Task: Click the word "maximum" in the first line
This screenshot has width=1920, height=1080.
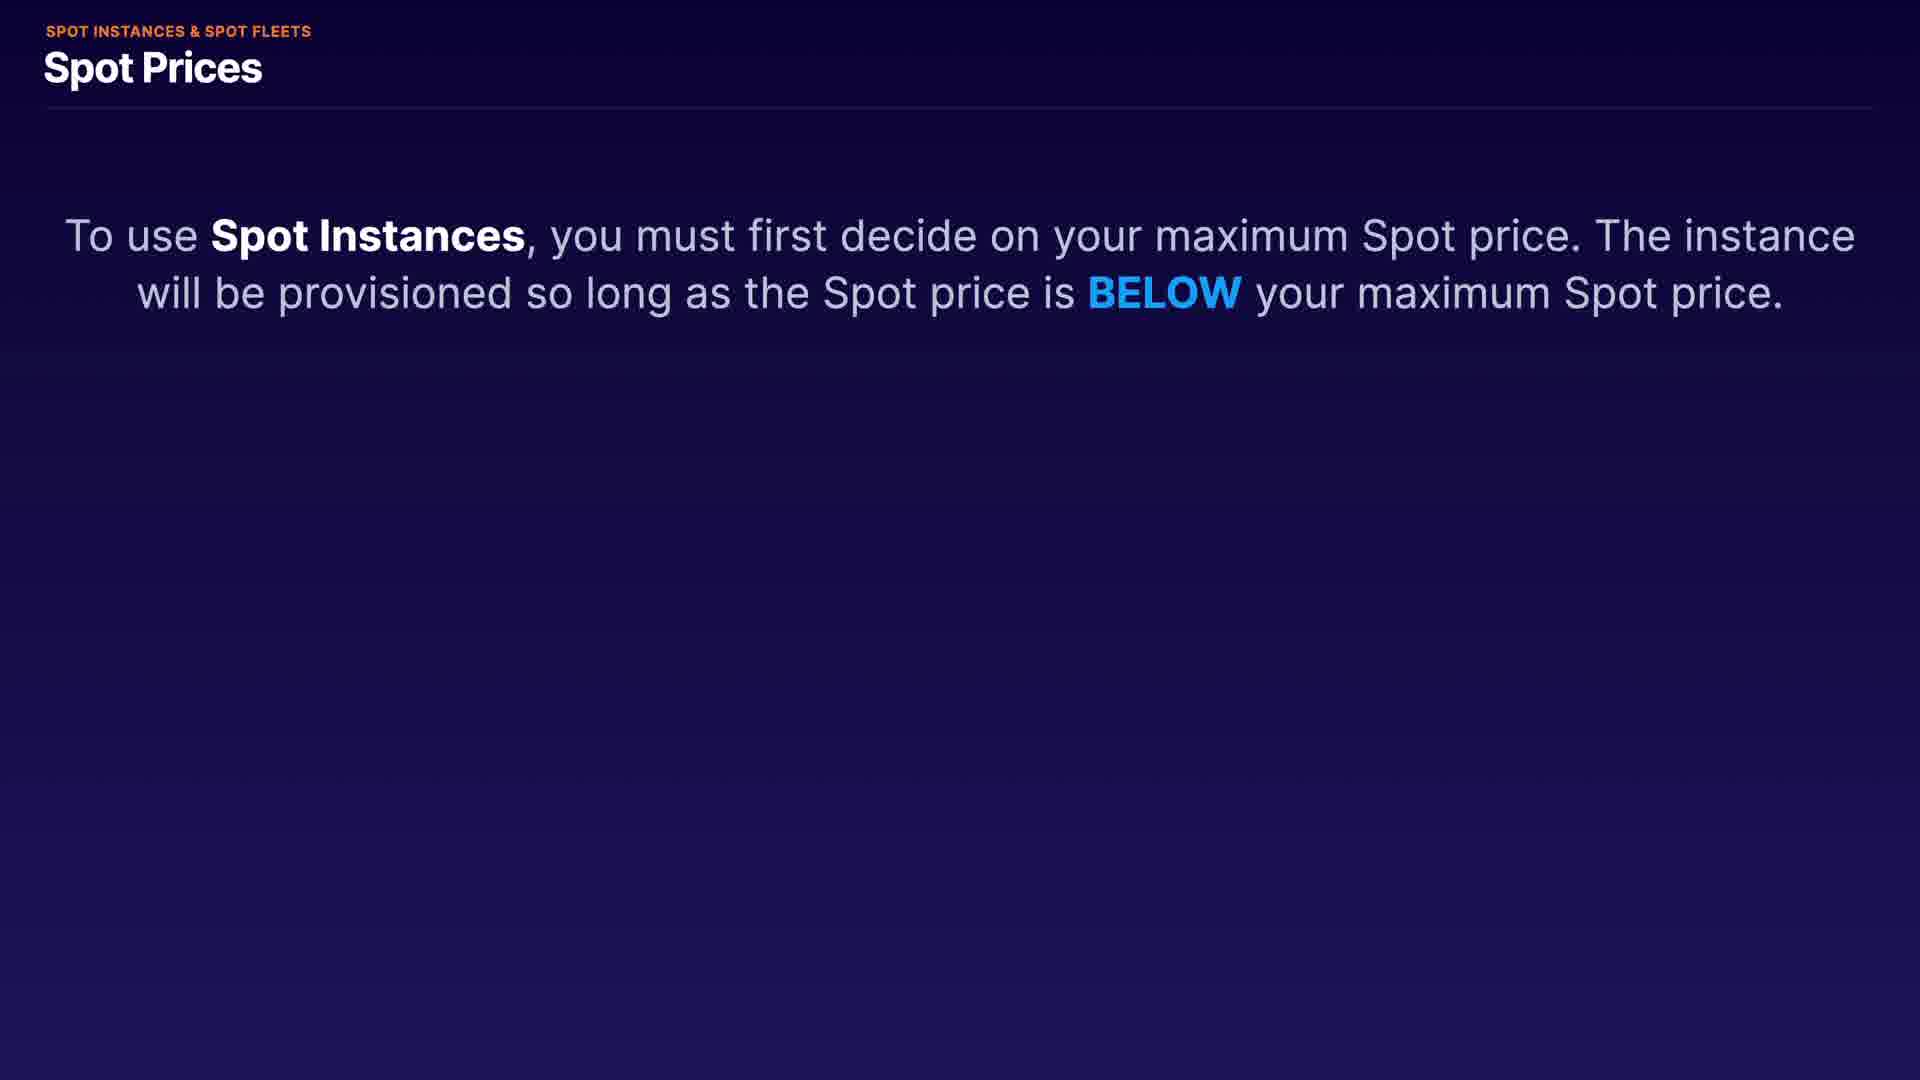Action: tap(1251, 237)
